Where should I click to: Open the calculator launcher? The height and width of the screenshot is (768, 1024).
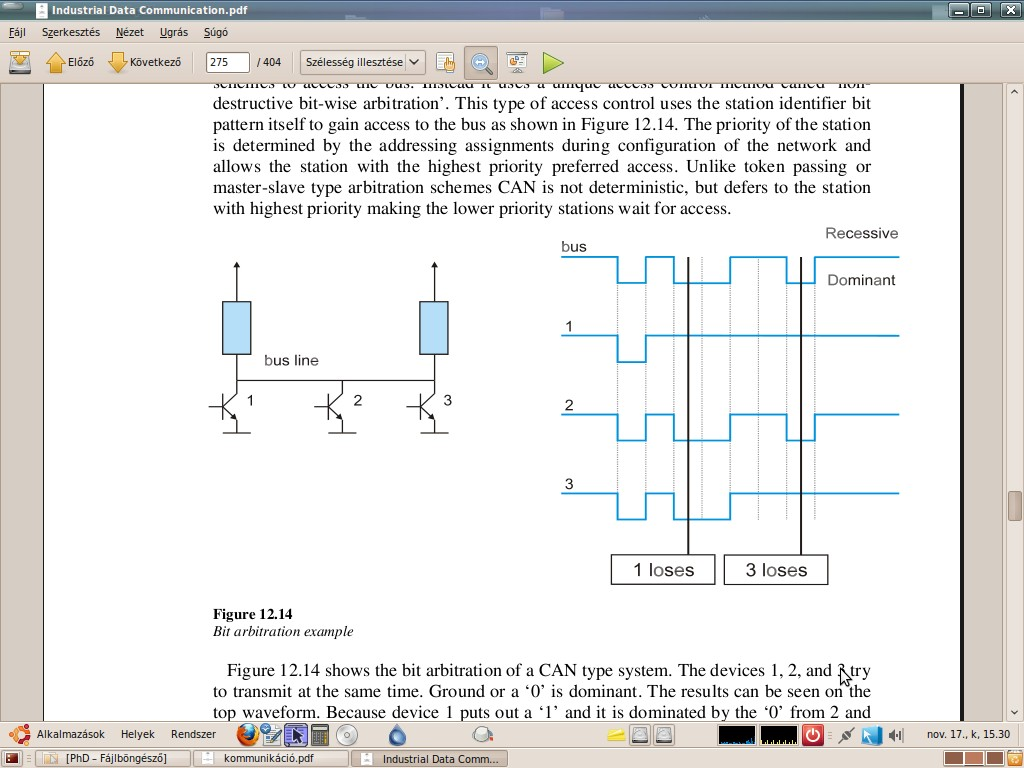[x=319, y=735]
